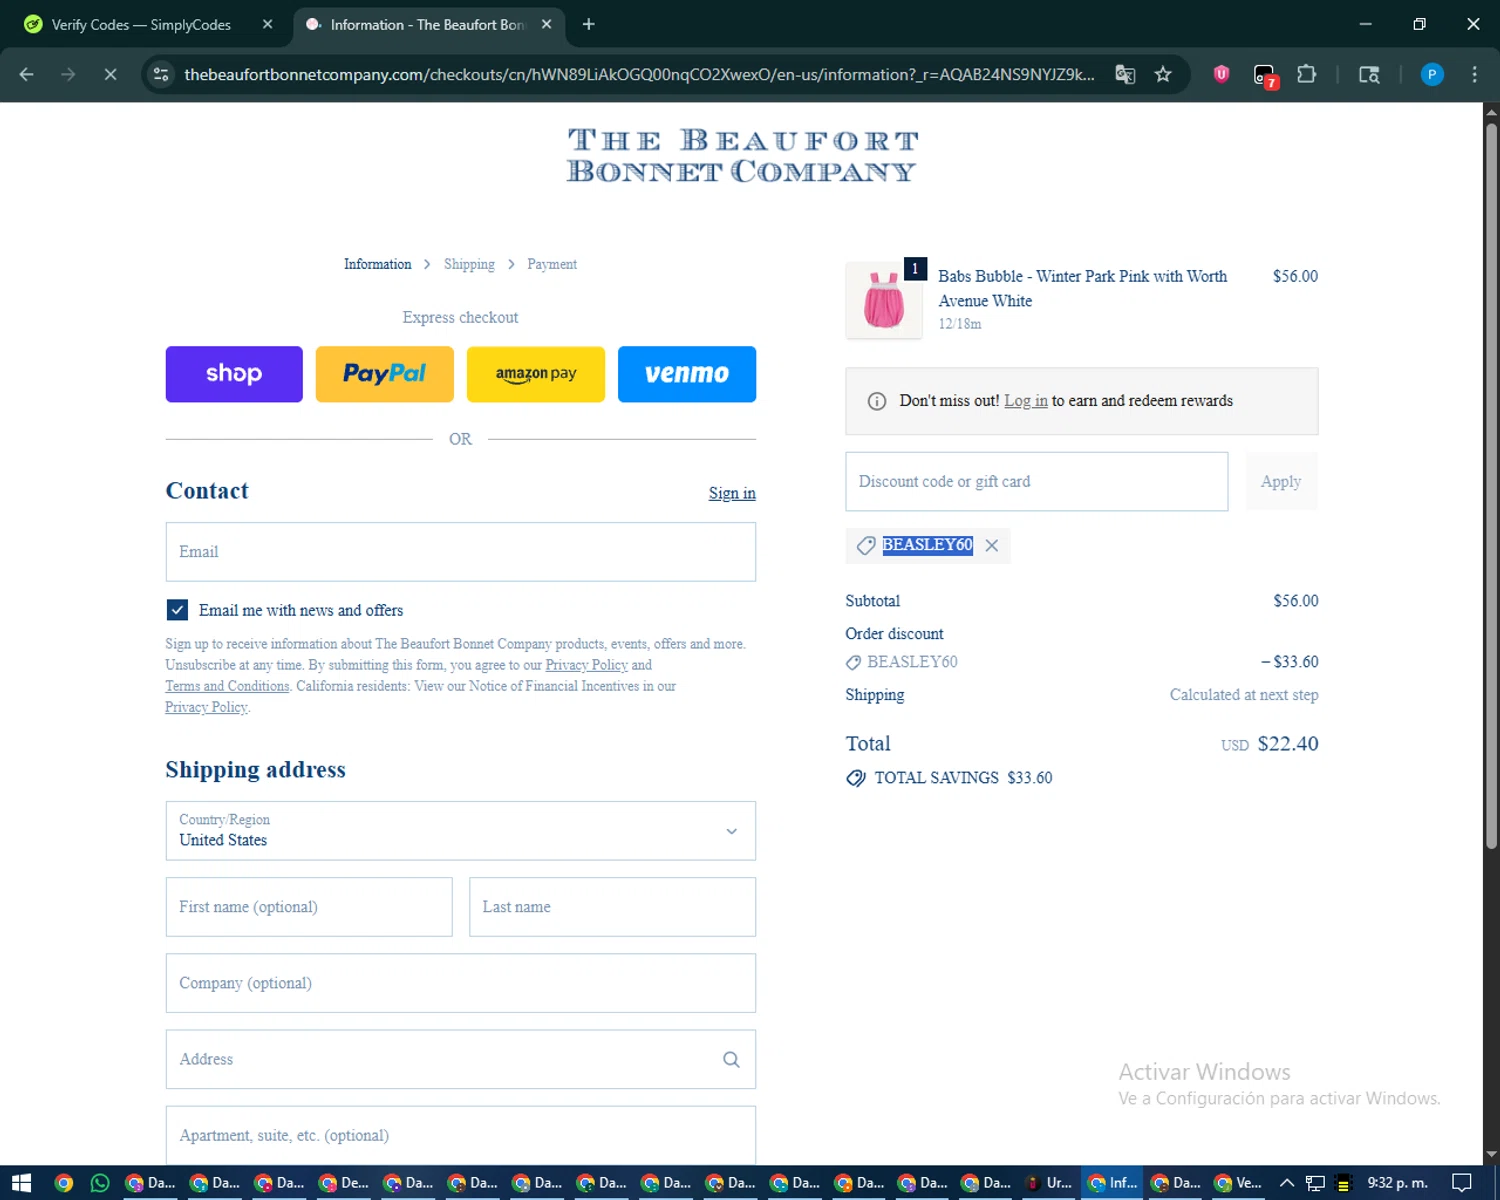Switch to the 'Ur...' taskbar window
The image size is (1500, 1200).
coord(1047,1183)
